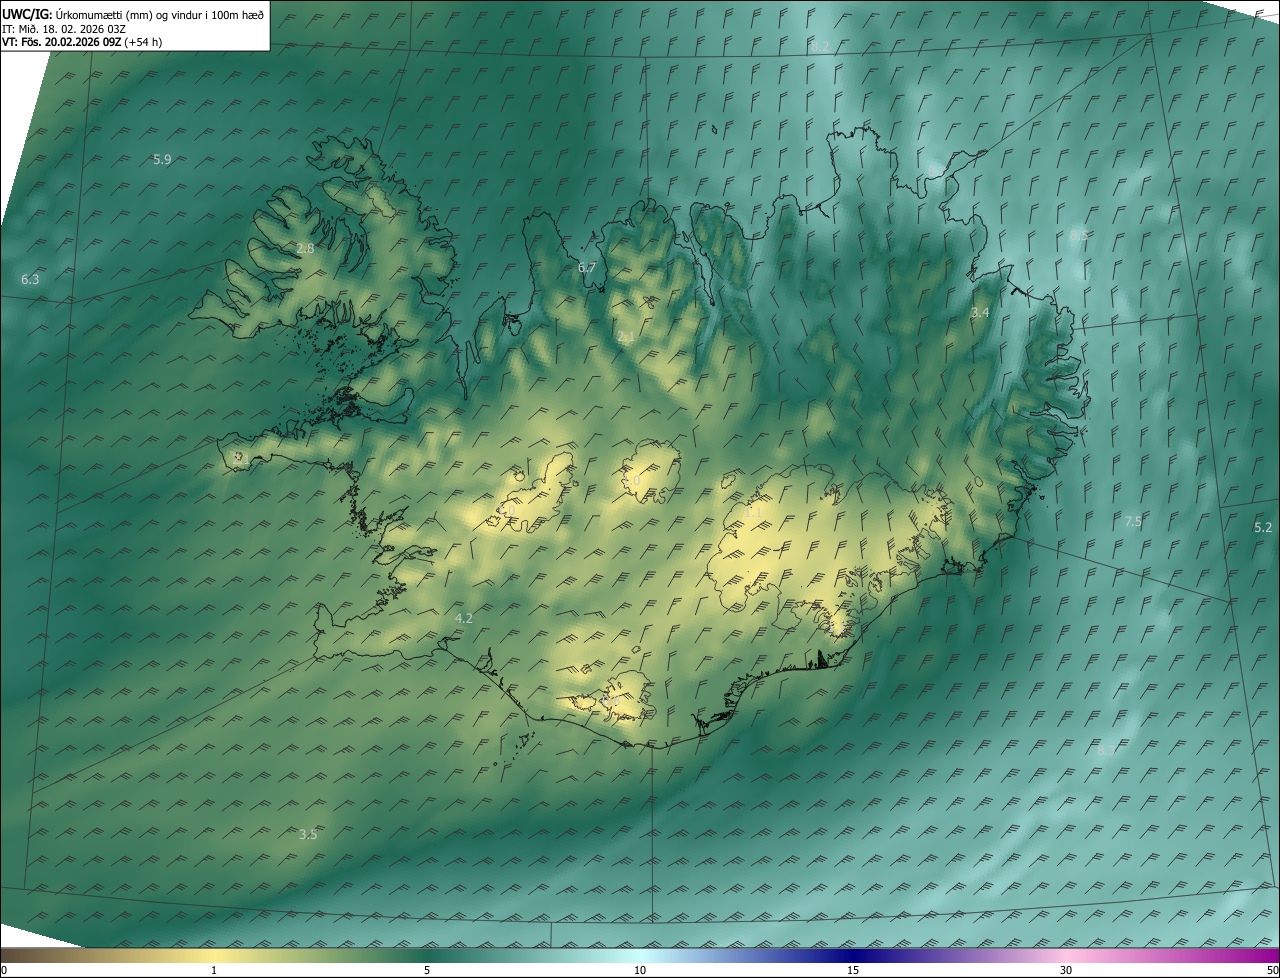Click the 8.5 value label in the northeast sea

point(1078,235)
